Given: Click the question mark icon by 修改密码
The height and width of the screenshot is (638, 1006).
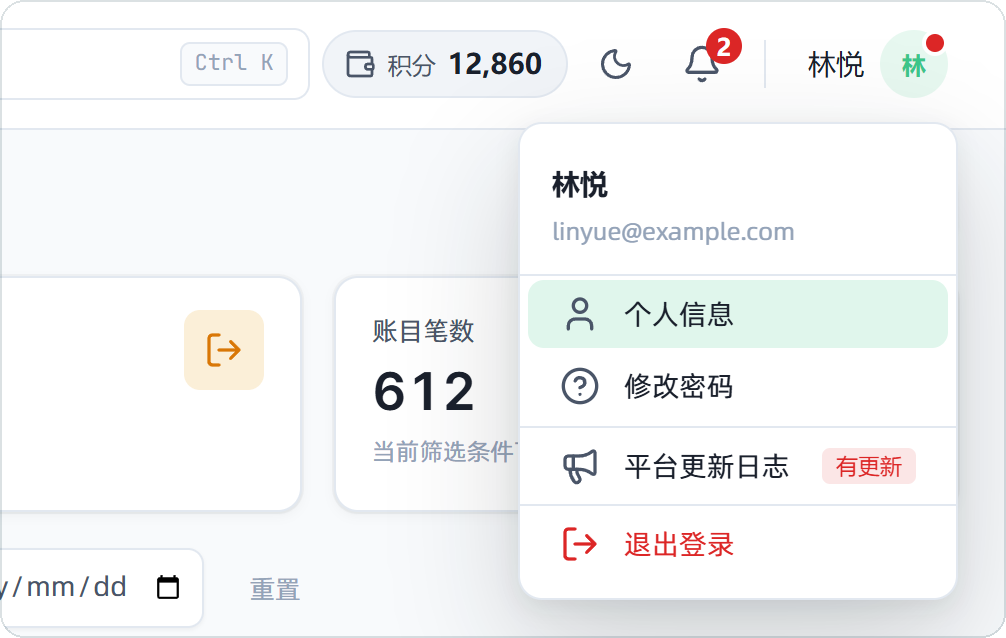Looking at the screenshot, I should (580, 386).
